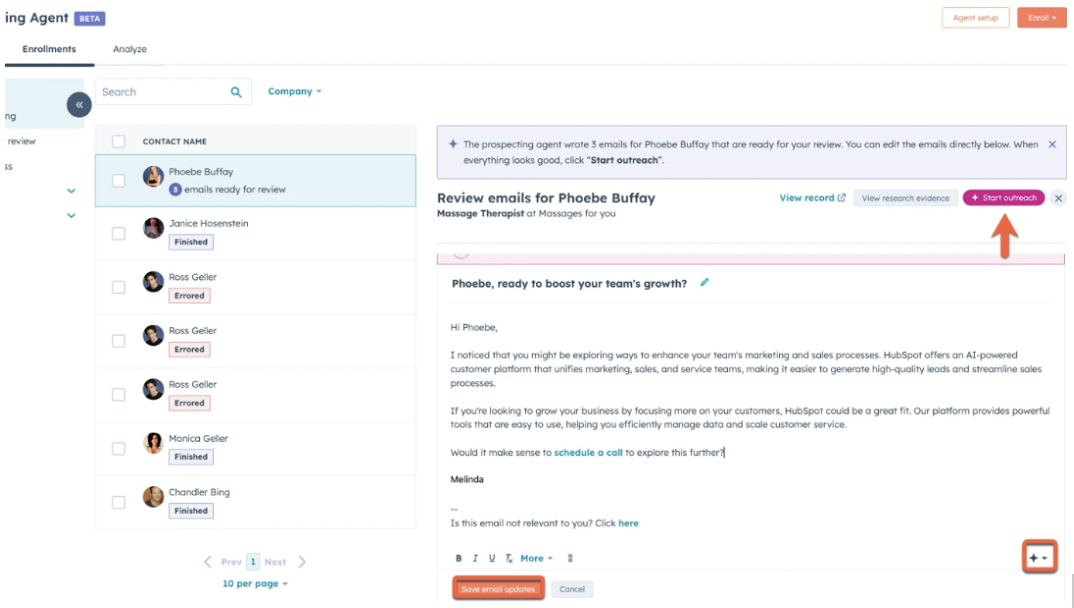Click the 'schedule a call' link

(588, 453)
